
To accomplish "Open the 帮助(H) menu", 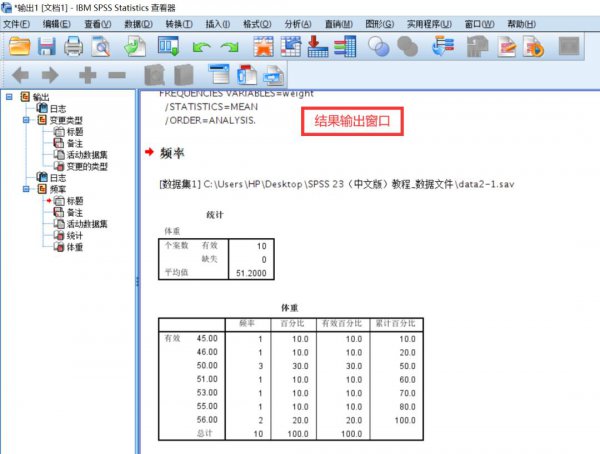I will (522, 24).
